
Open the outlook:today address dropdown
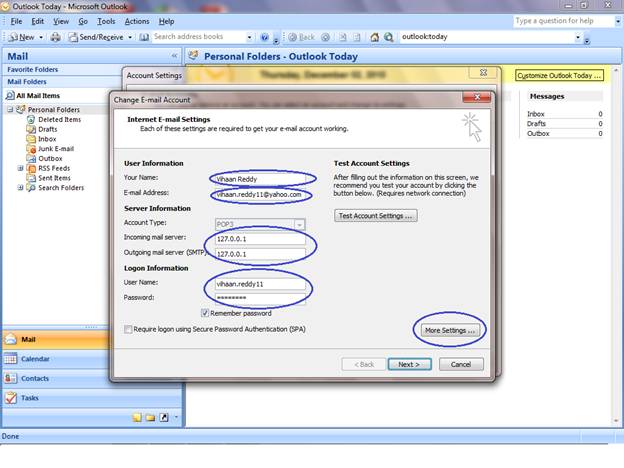[578, 37]
